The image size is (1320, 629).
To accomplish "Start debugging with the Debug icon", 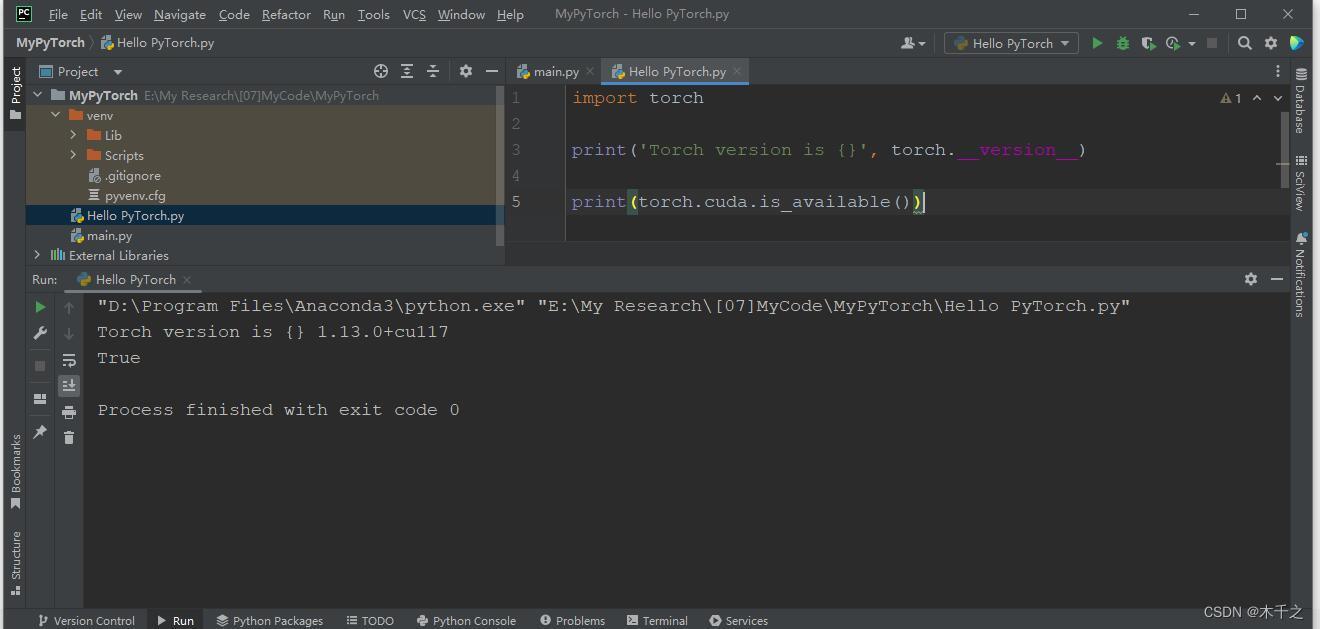I will 1121,43.
